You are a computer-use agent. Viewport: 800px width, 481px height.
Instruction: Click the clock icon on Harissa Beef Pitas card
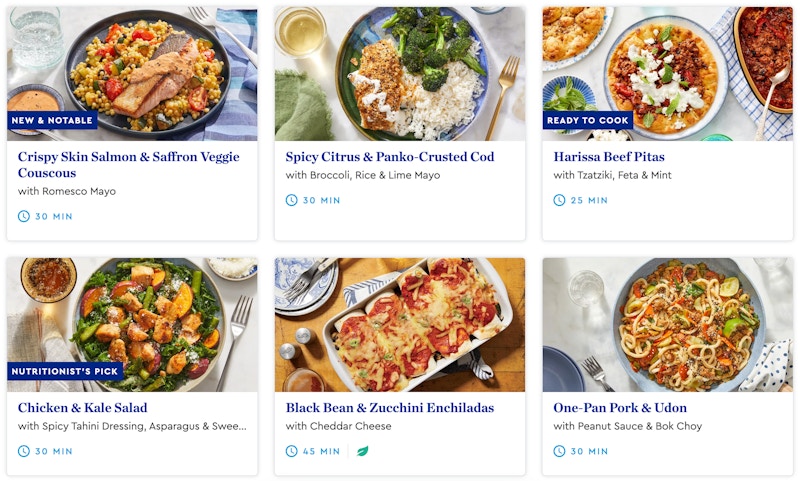[x=560, y=200]
